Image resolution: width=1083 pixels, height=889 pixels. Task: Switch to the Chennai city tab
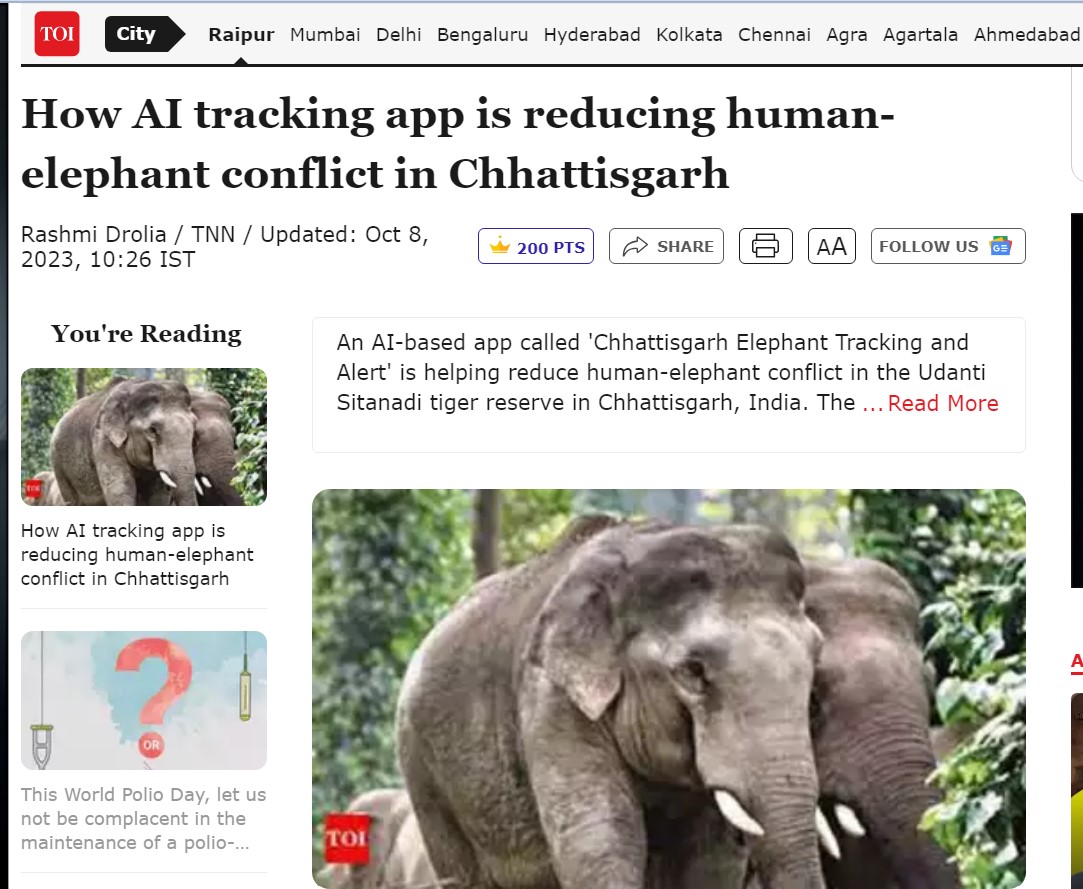[774, 35]
